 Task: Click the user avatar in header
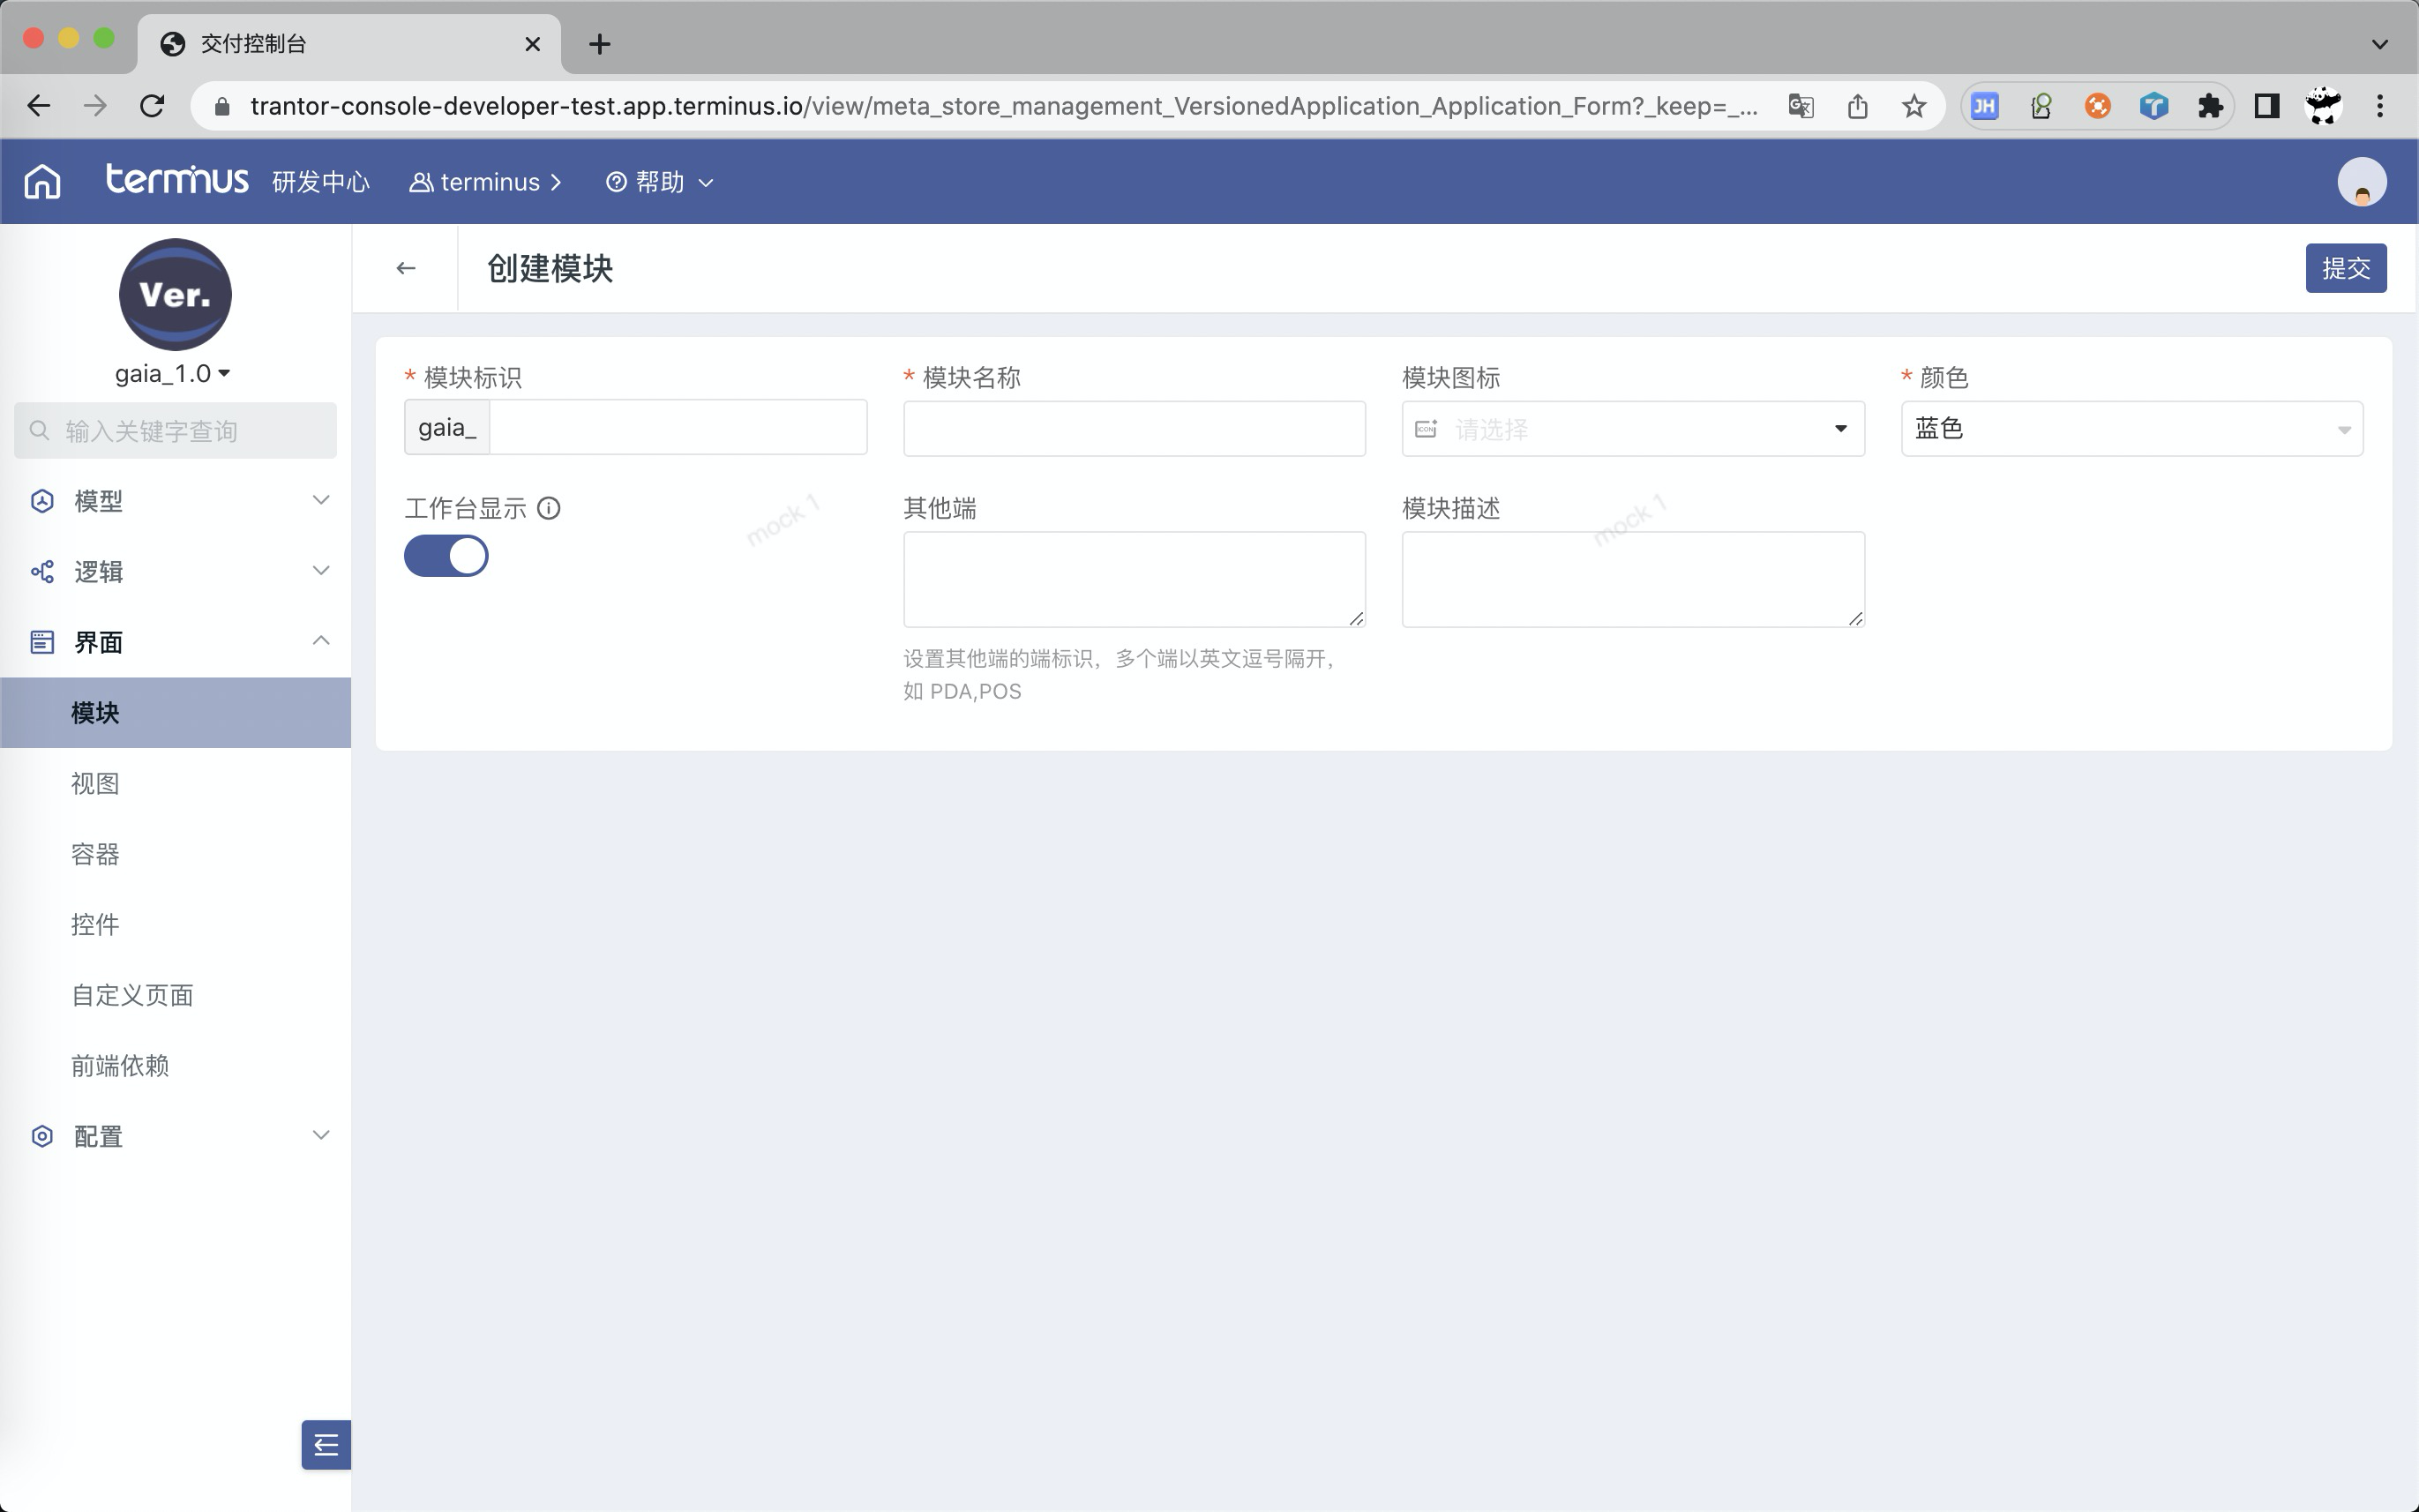[x=2361, y=182]
